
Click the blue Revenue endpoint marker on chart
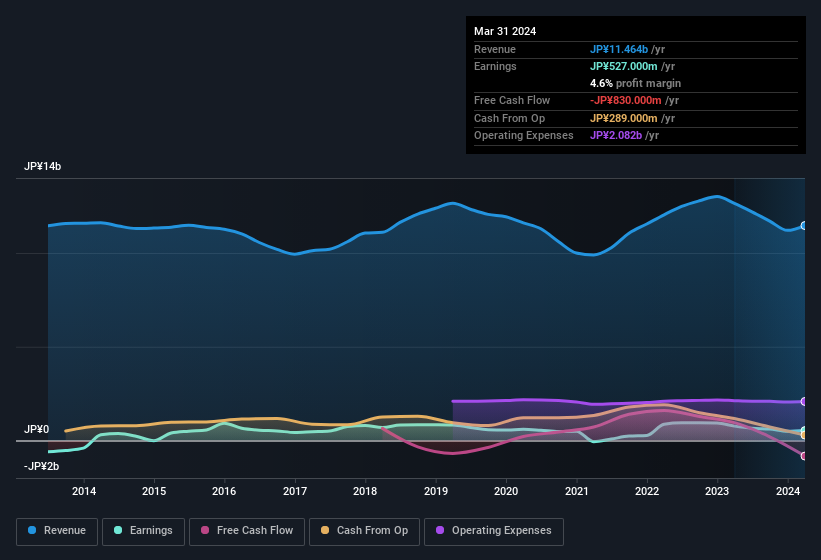[x=804, y=226]
